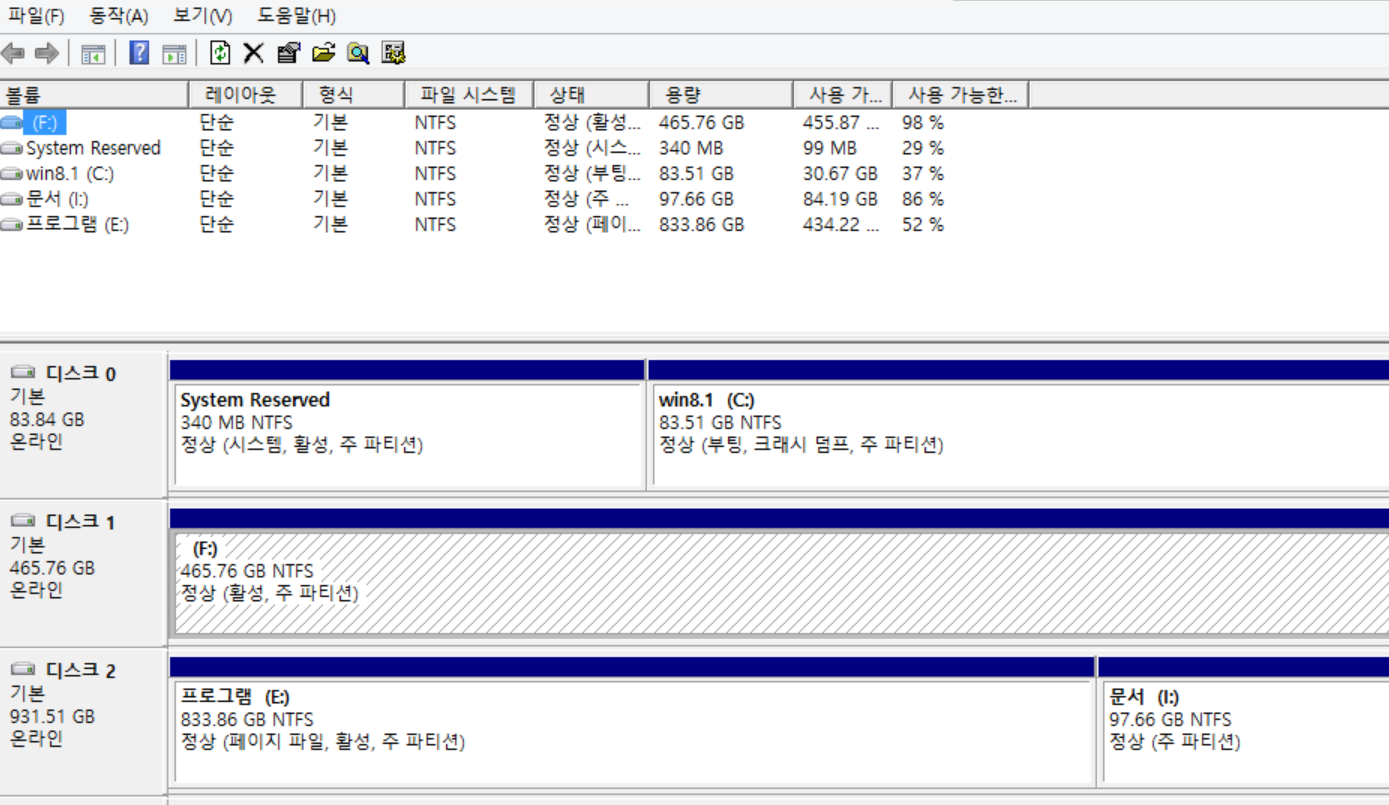Click the disk icon next to 디스크 1

click(x=23, y=521)
